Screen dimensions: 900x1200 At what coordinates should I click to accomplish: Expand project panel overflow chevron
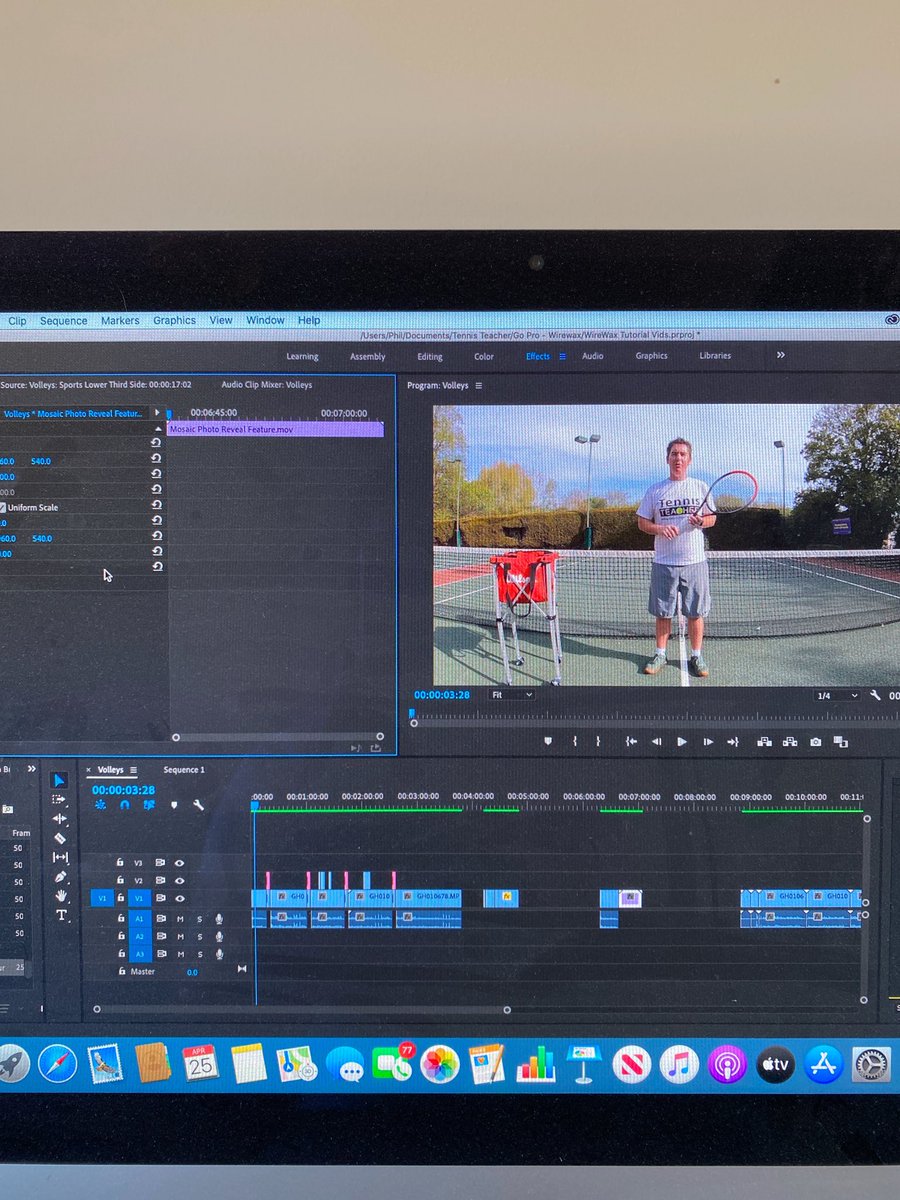[x=31, y=769]
